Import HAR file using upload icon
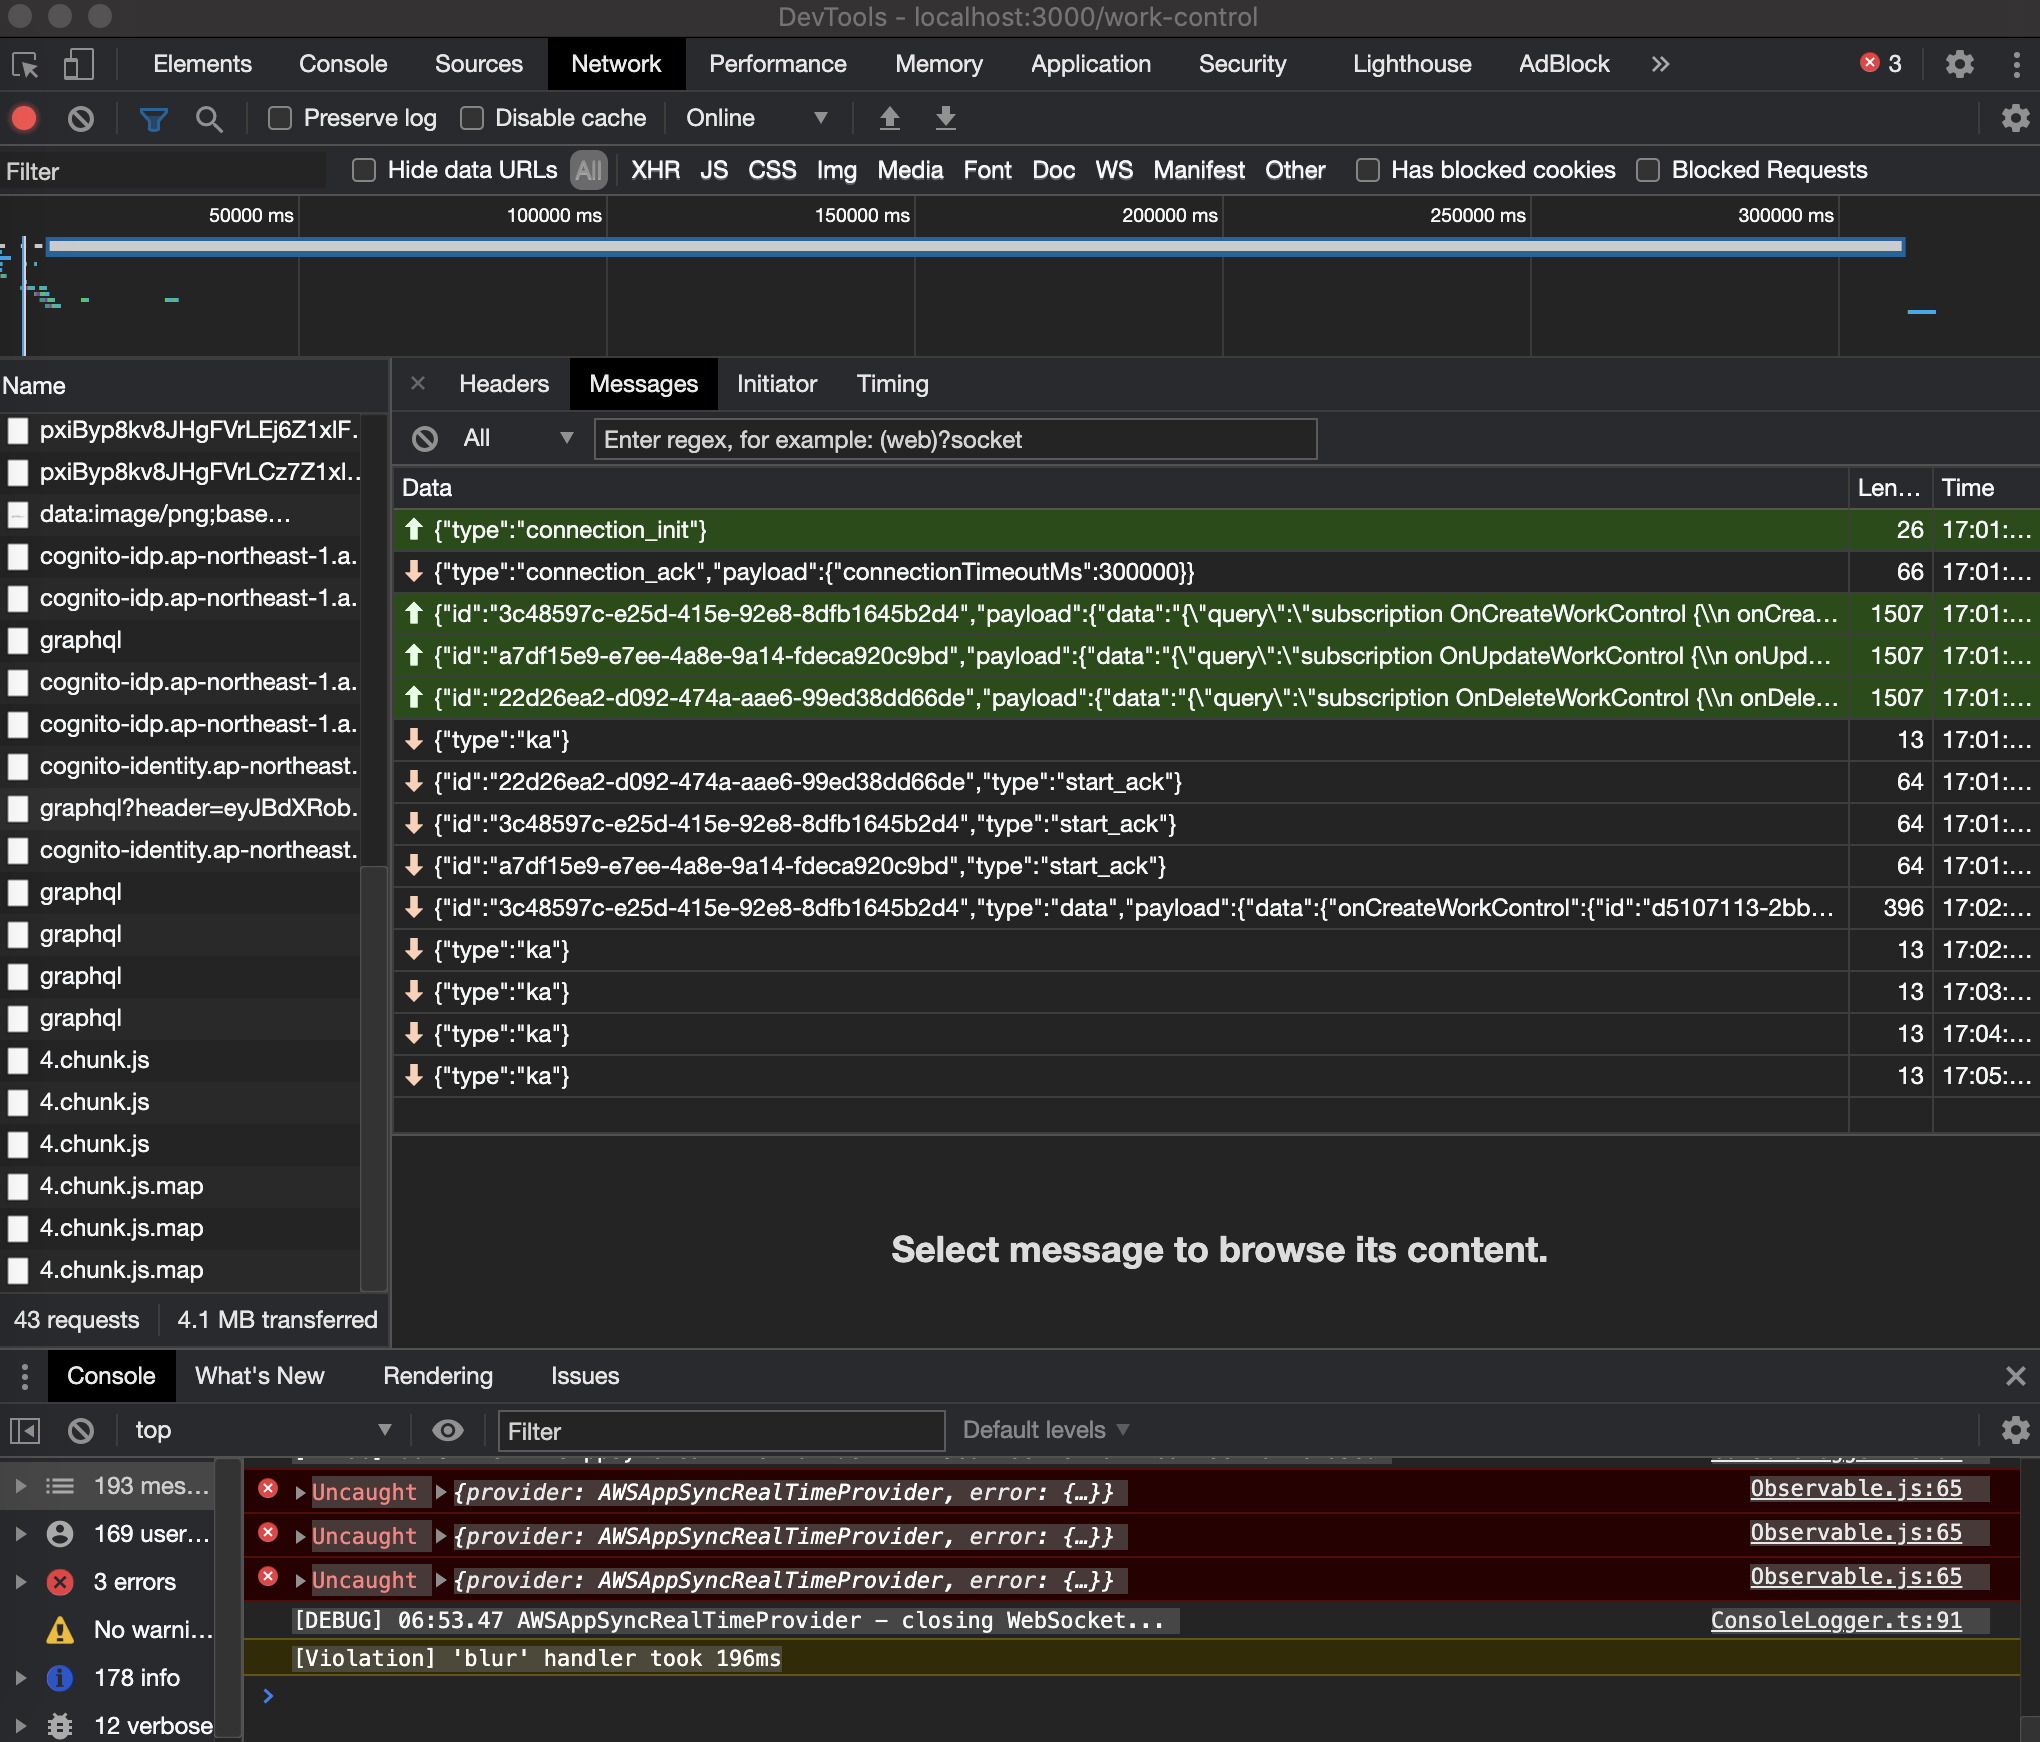The height and width of the screenshot is (1742, 2040). pyautogui.click(x=890, y=118)
